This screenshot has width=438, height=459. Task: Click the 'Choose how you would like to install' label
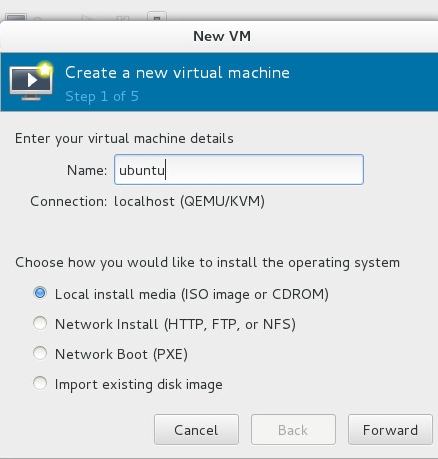point(207,263)
